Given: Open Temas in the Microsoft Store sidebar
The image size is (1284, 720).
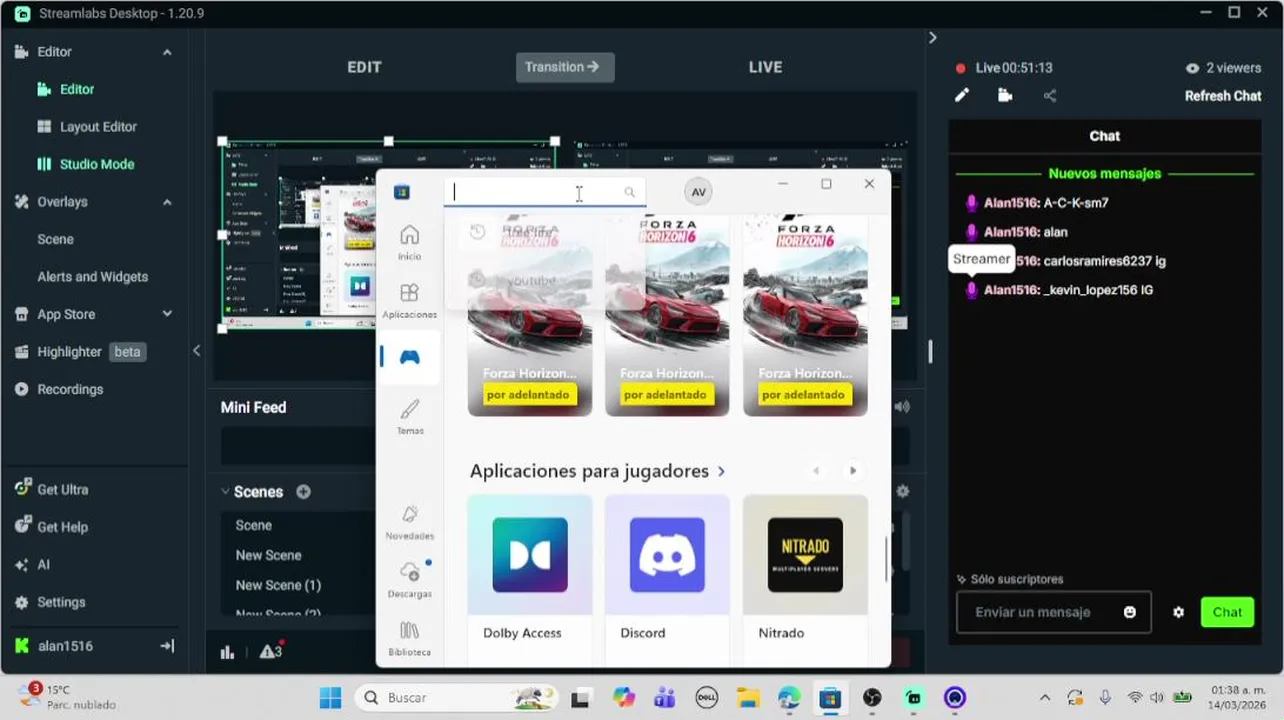Looking at the screenshot, I should click(x=410, y=416).
